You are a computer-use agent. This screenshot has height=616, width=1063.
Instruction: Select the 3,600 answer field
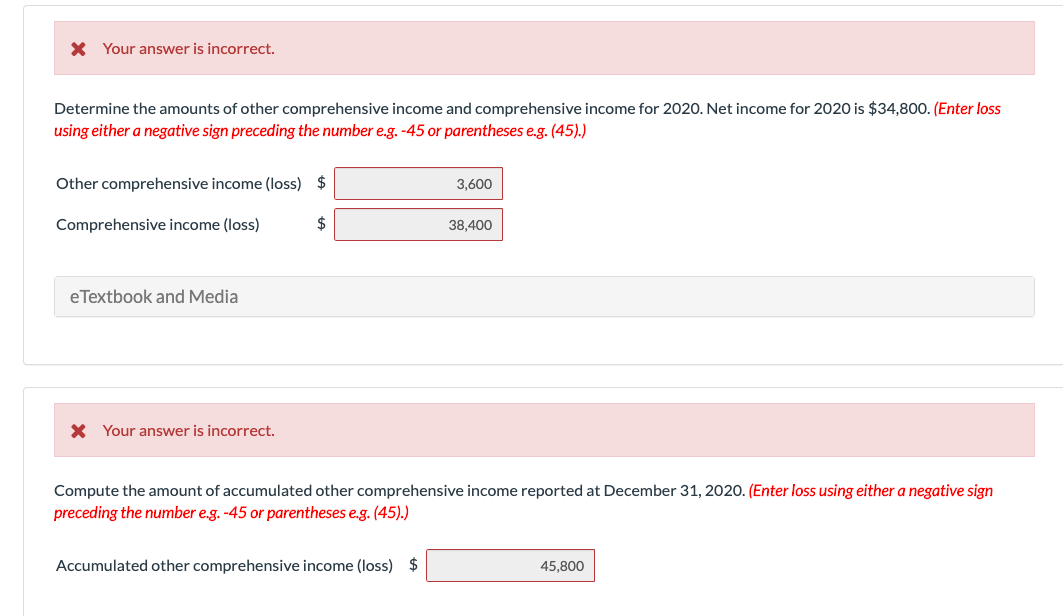click(x=418, y=183)
